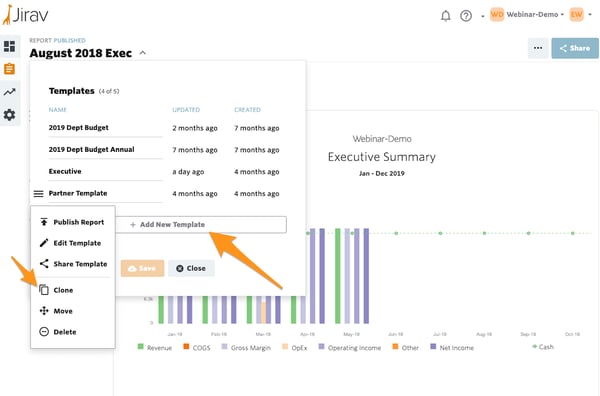
Task: Open the Partner Template row
Action: 78,193
